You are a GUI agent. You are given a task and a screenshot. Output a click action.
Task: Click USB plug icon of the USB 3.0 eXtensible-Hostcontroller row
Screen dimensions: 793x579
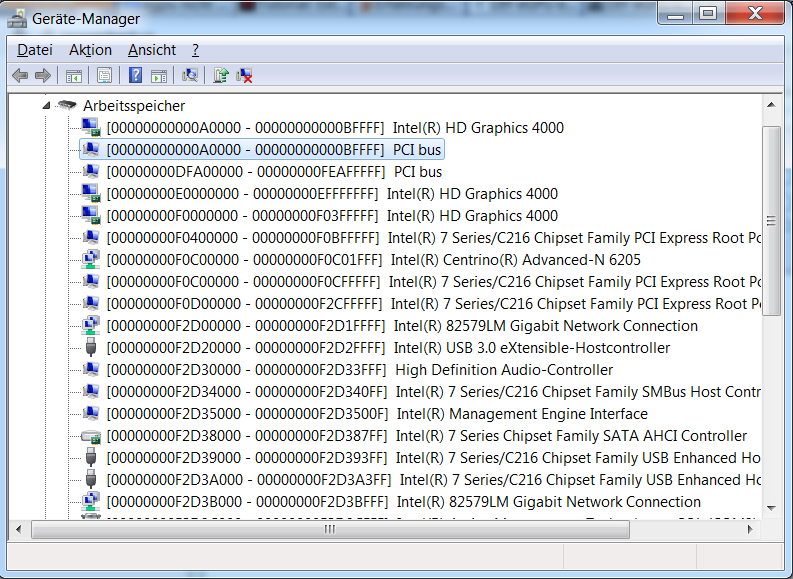(x=91, y=347)
